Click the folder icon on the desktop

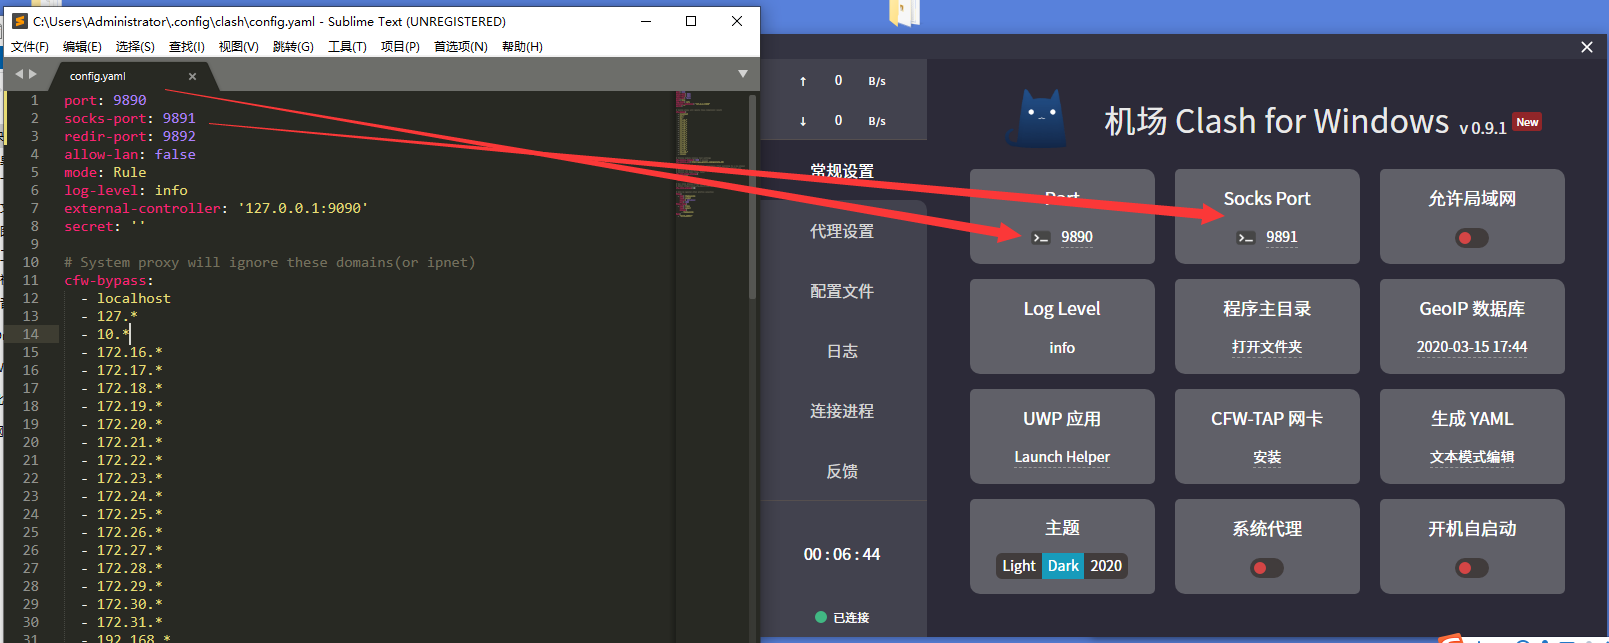pyautogui.click(x=904, y=12)
